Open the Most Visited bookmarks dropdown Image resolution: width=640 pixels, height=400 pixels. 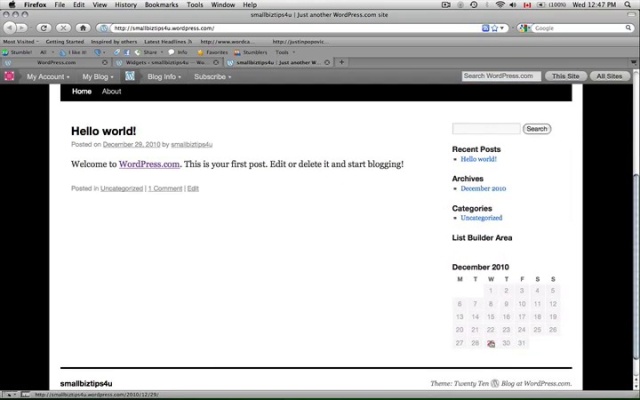tap(20, 42)
